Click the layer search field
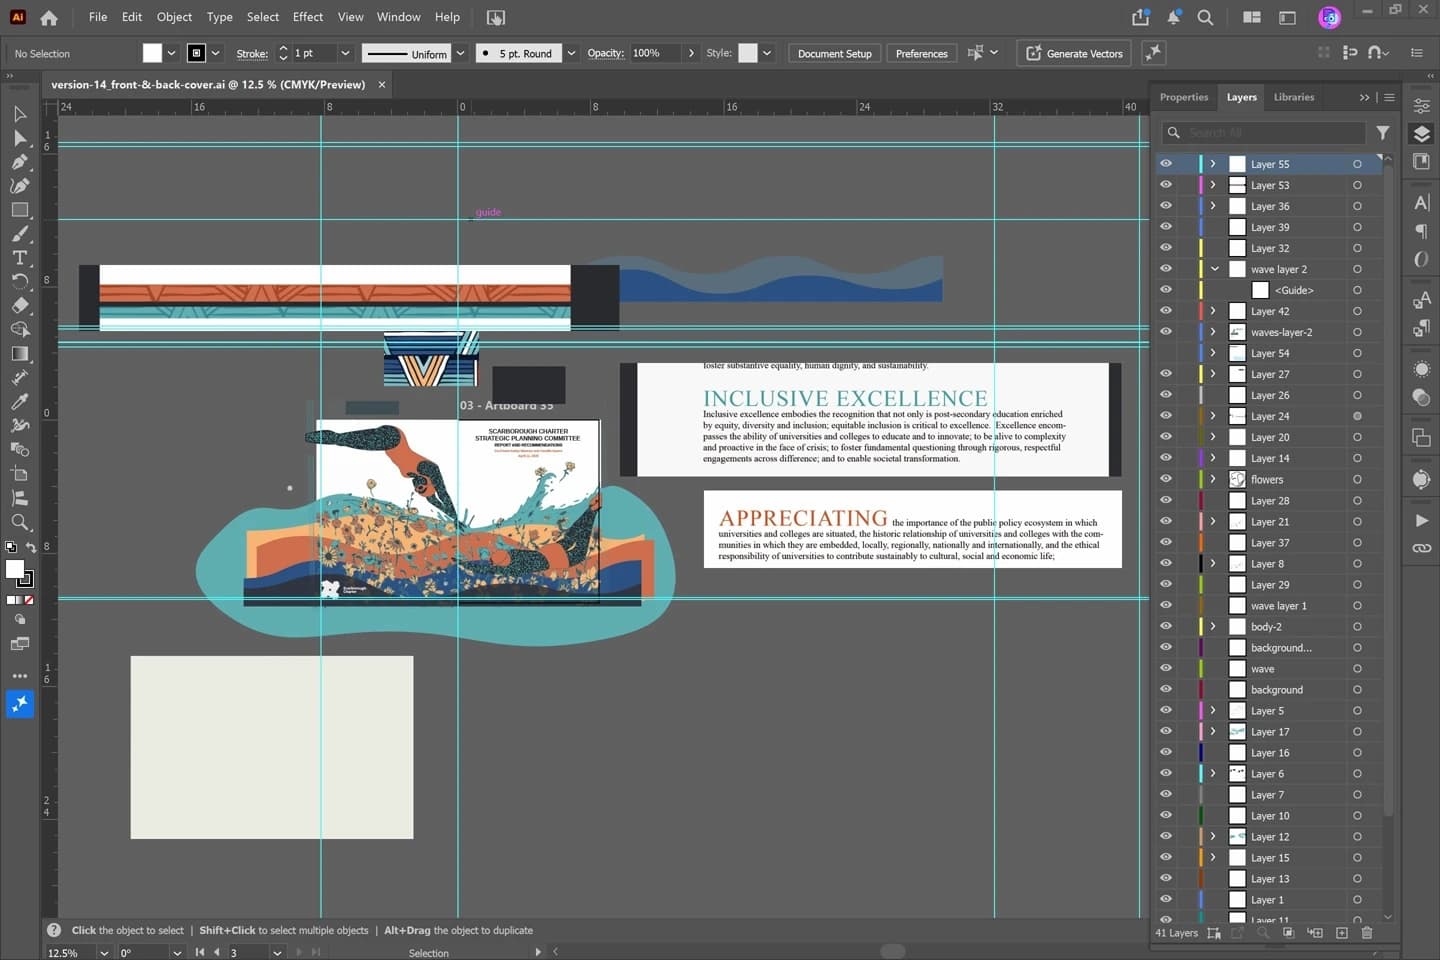Viewport: 1440px width, 960px height. [x=1264, y=132]
